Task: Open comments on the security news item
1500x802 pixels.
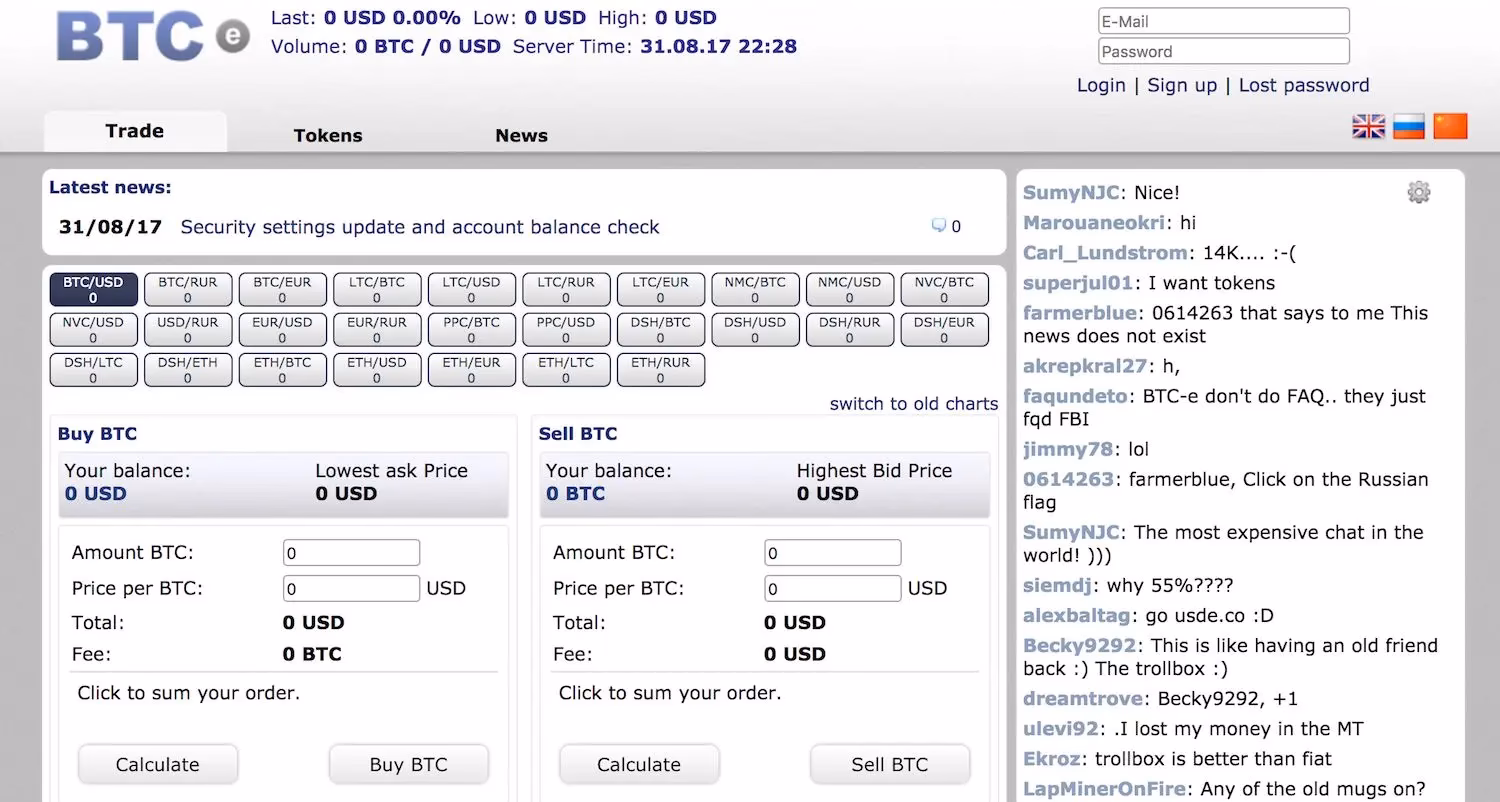Action: tap(944, 226)
